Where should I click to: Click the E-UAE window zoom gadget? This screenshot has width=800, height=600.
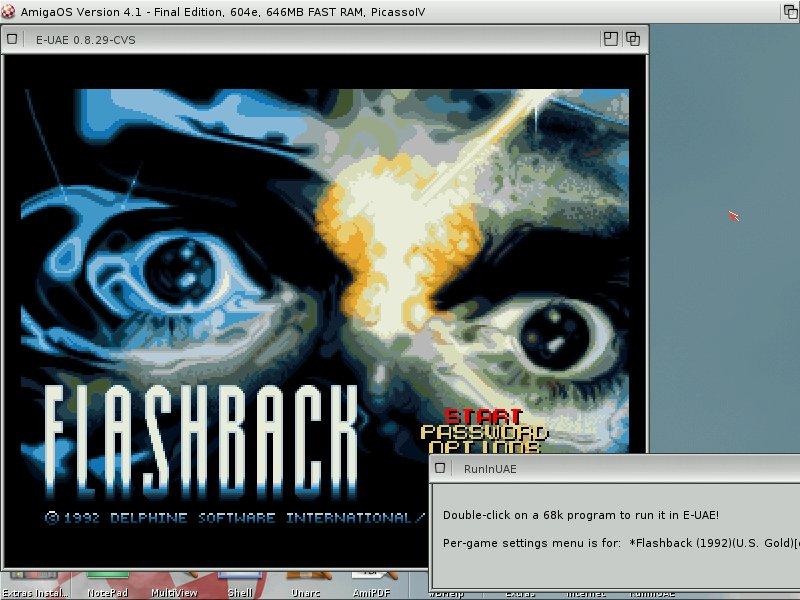coord(610,39)
